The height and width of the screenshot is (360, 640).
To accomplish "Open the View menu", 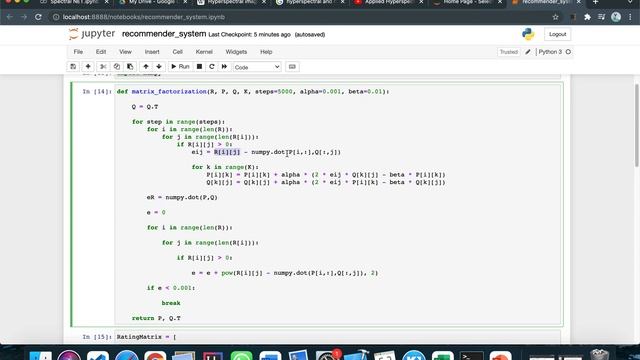I will tap(125, 52).
